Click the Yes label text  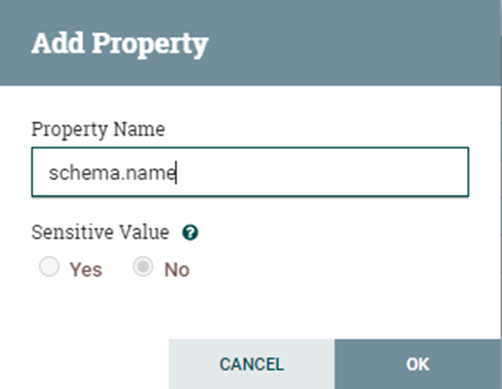[86, 269]
